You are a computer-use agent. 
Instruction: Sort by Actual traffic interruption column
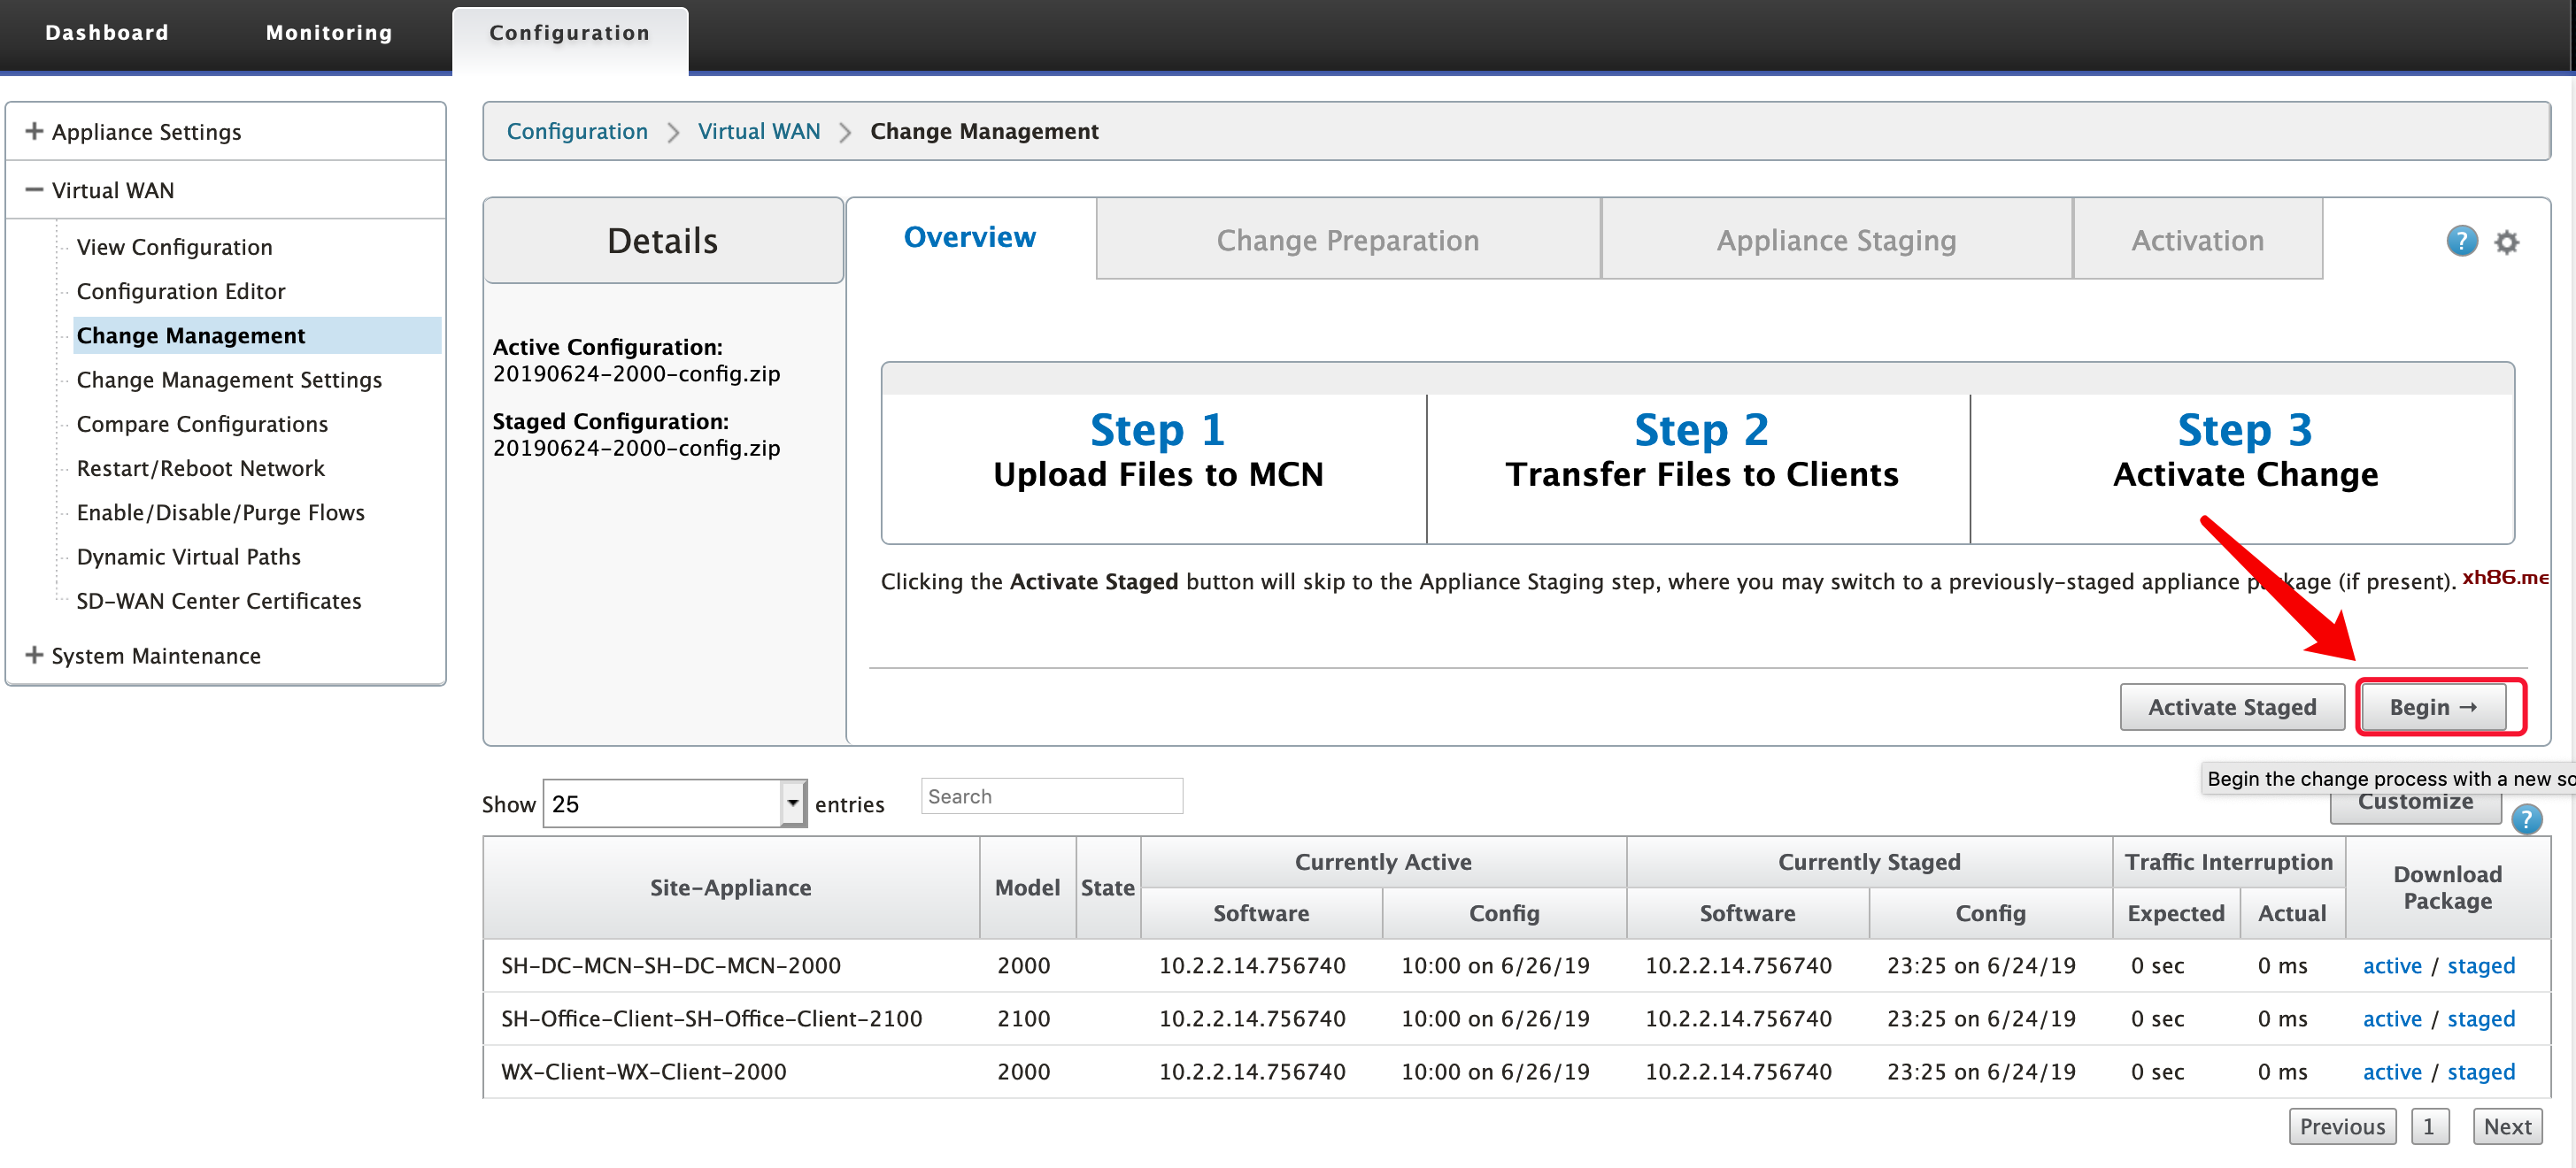(x=2291, y=912)
